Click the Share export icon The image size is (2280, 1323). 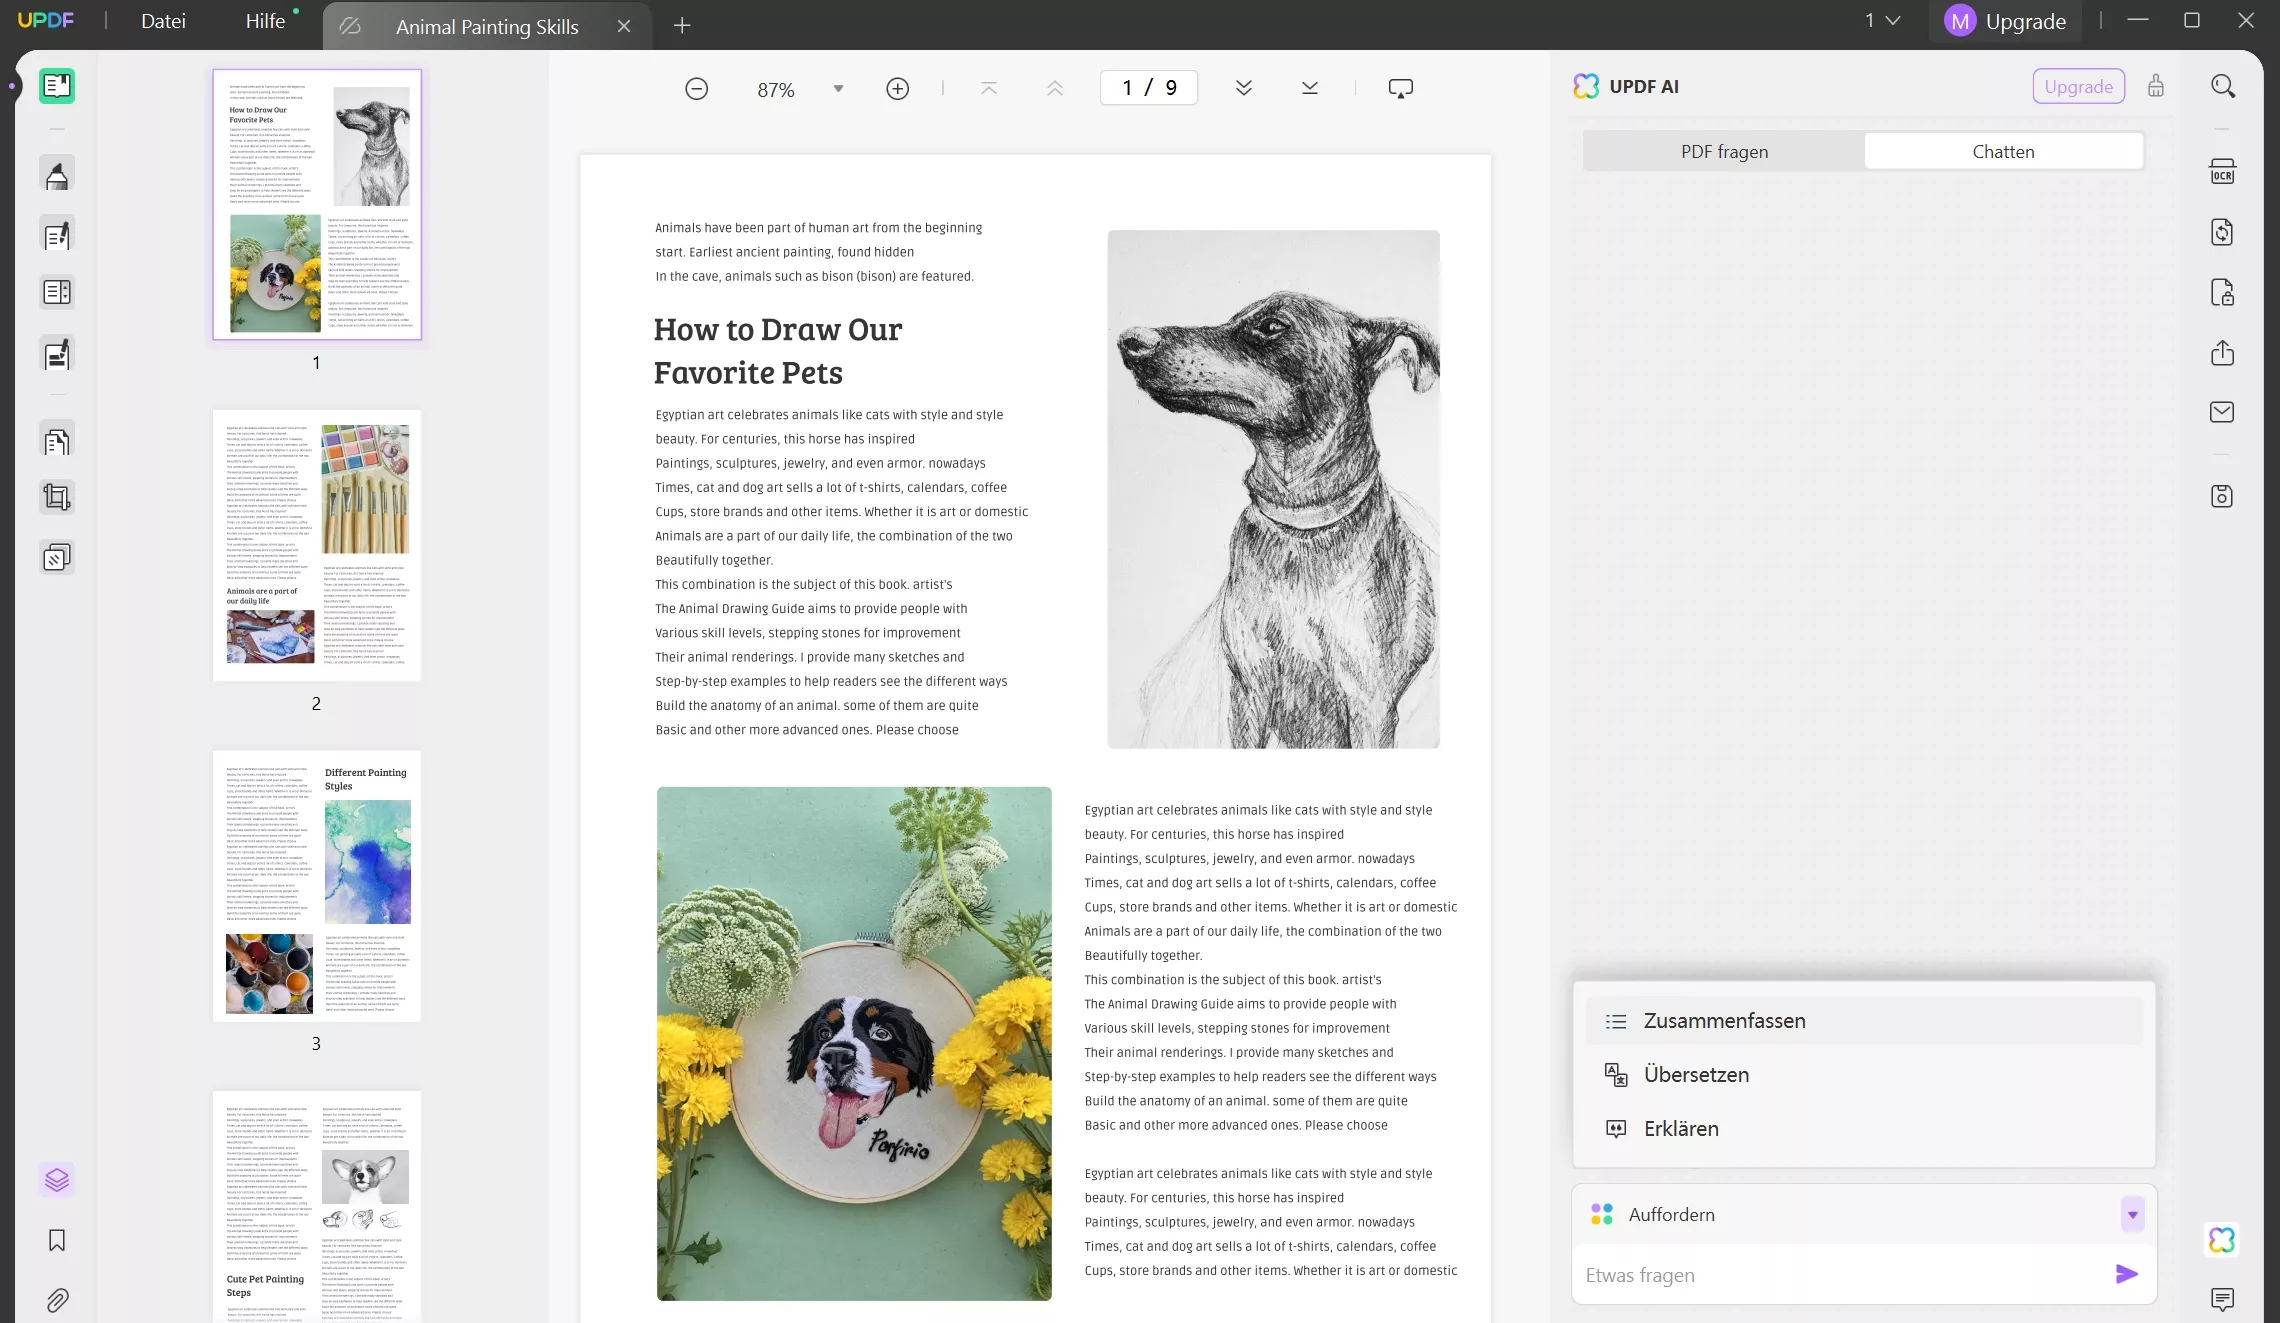[2222, 353]
